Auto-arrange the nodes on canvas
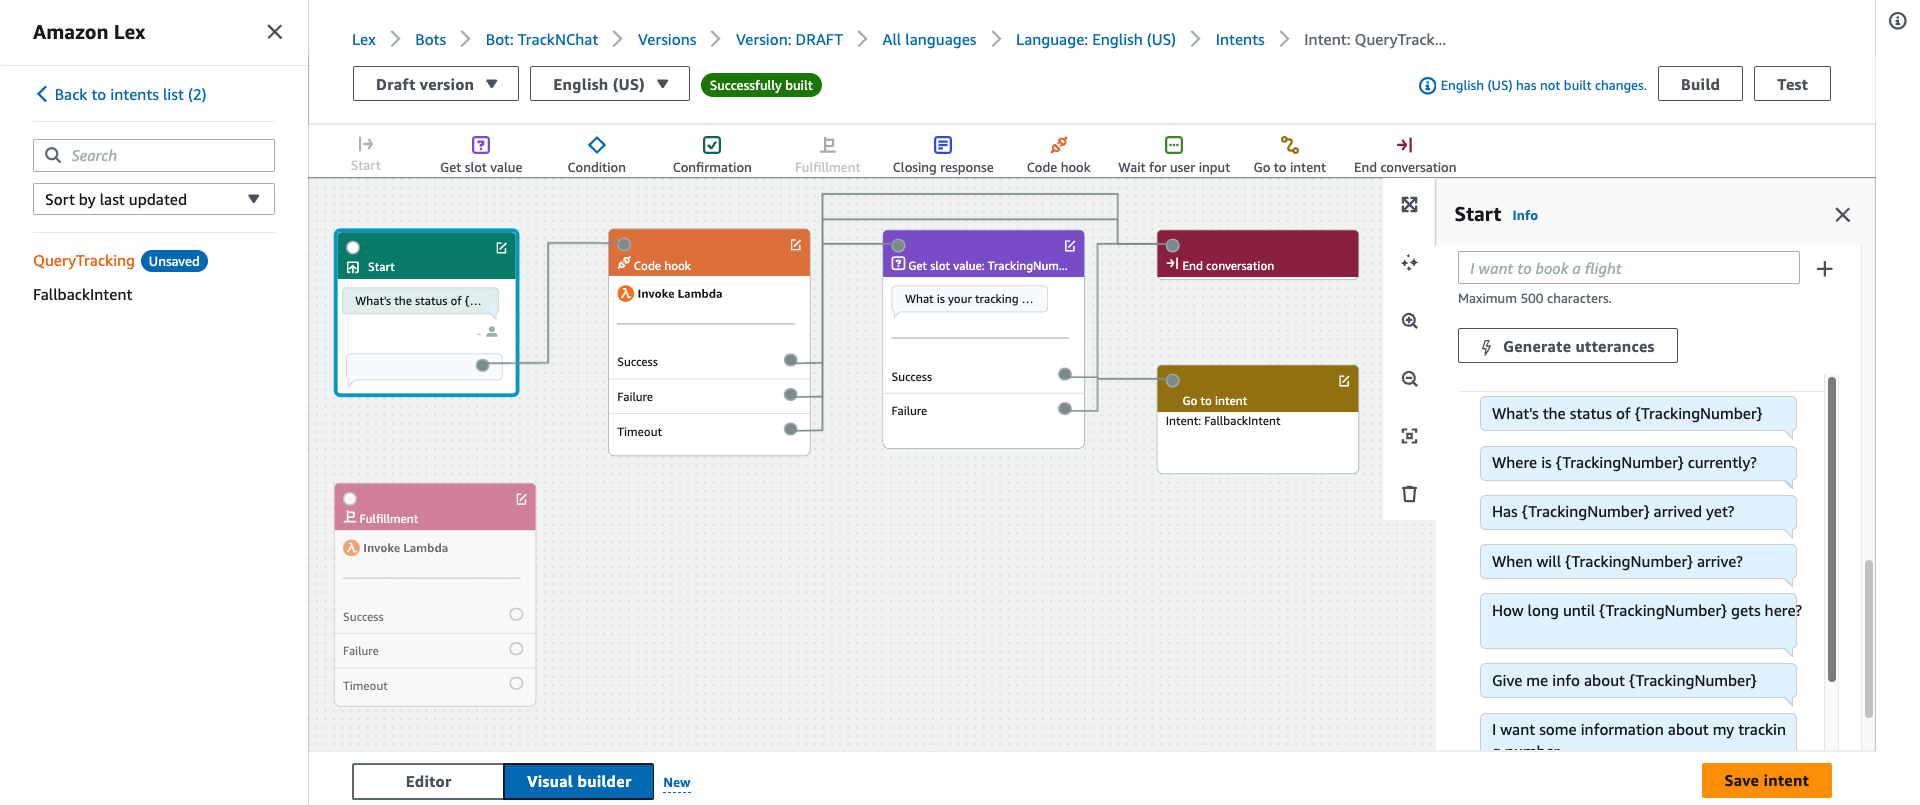The image size is (1920, 805). tap(1410, 263)
